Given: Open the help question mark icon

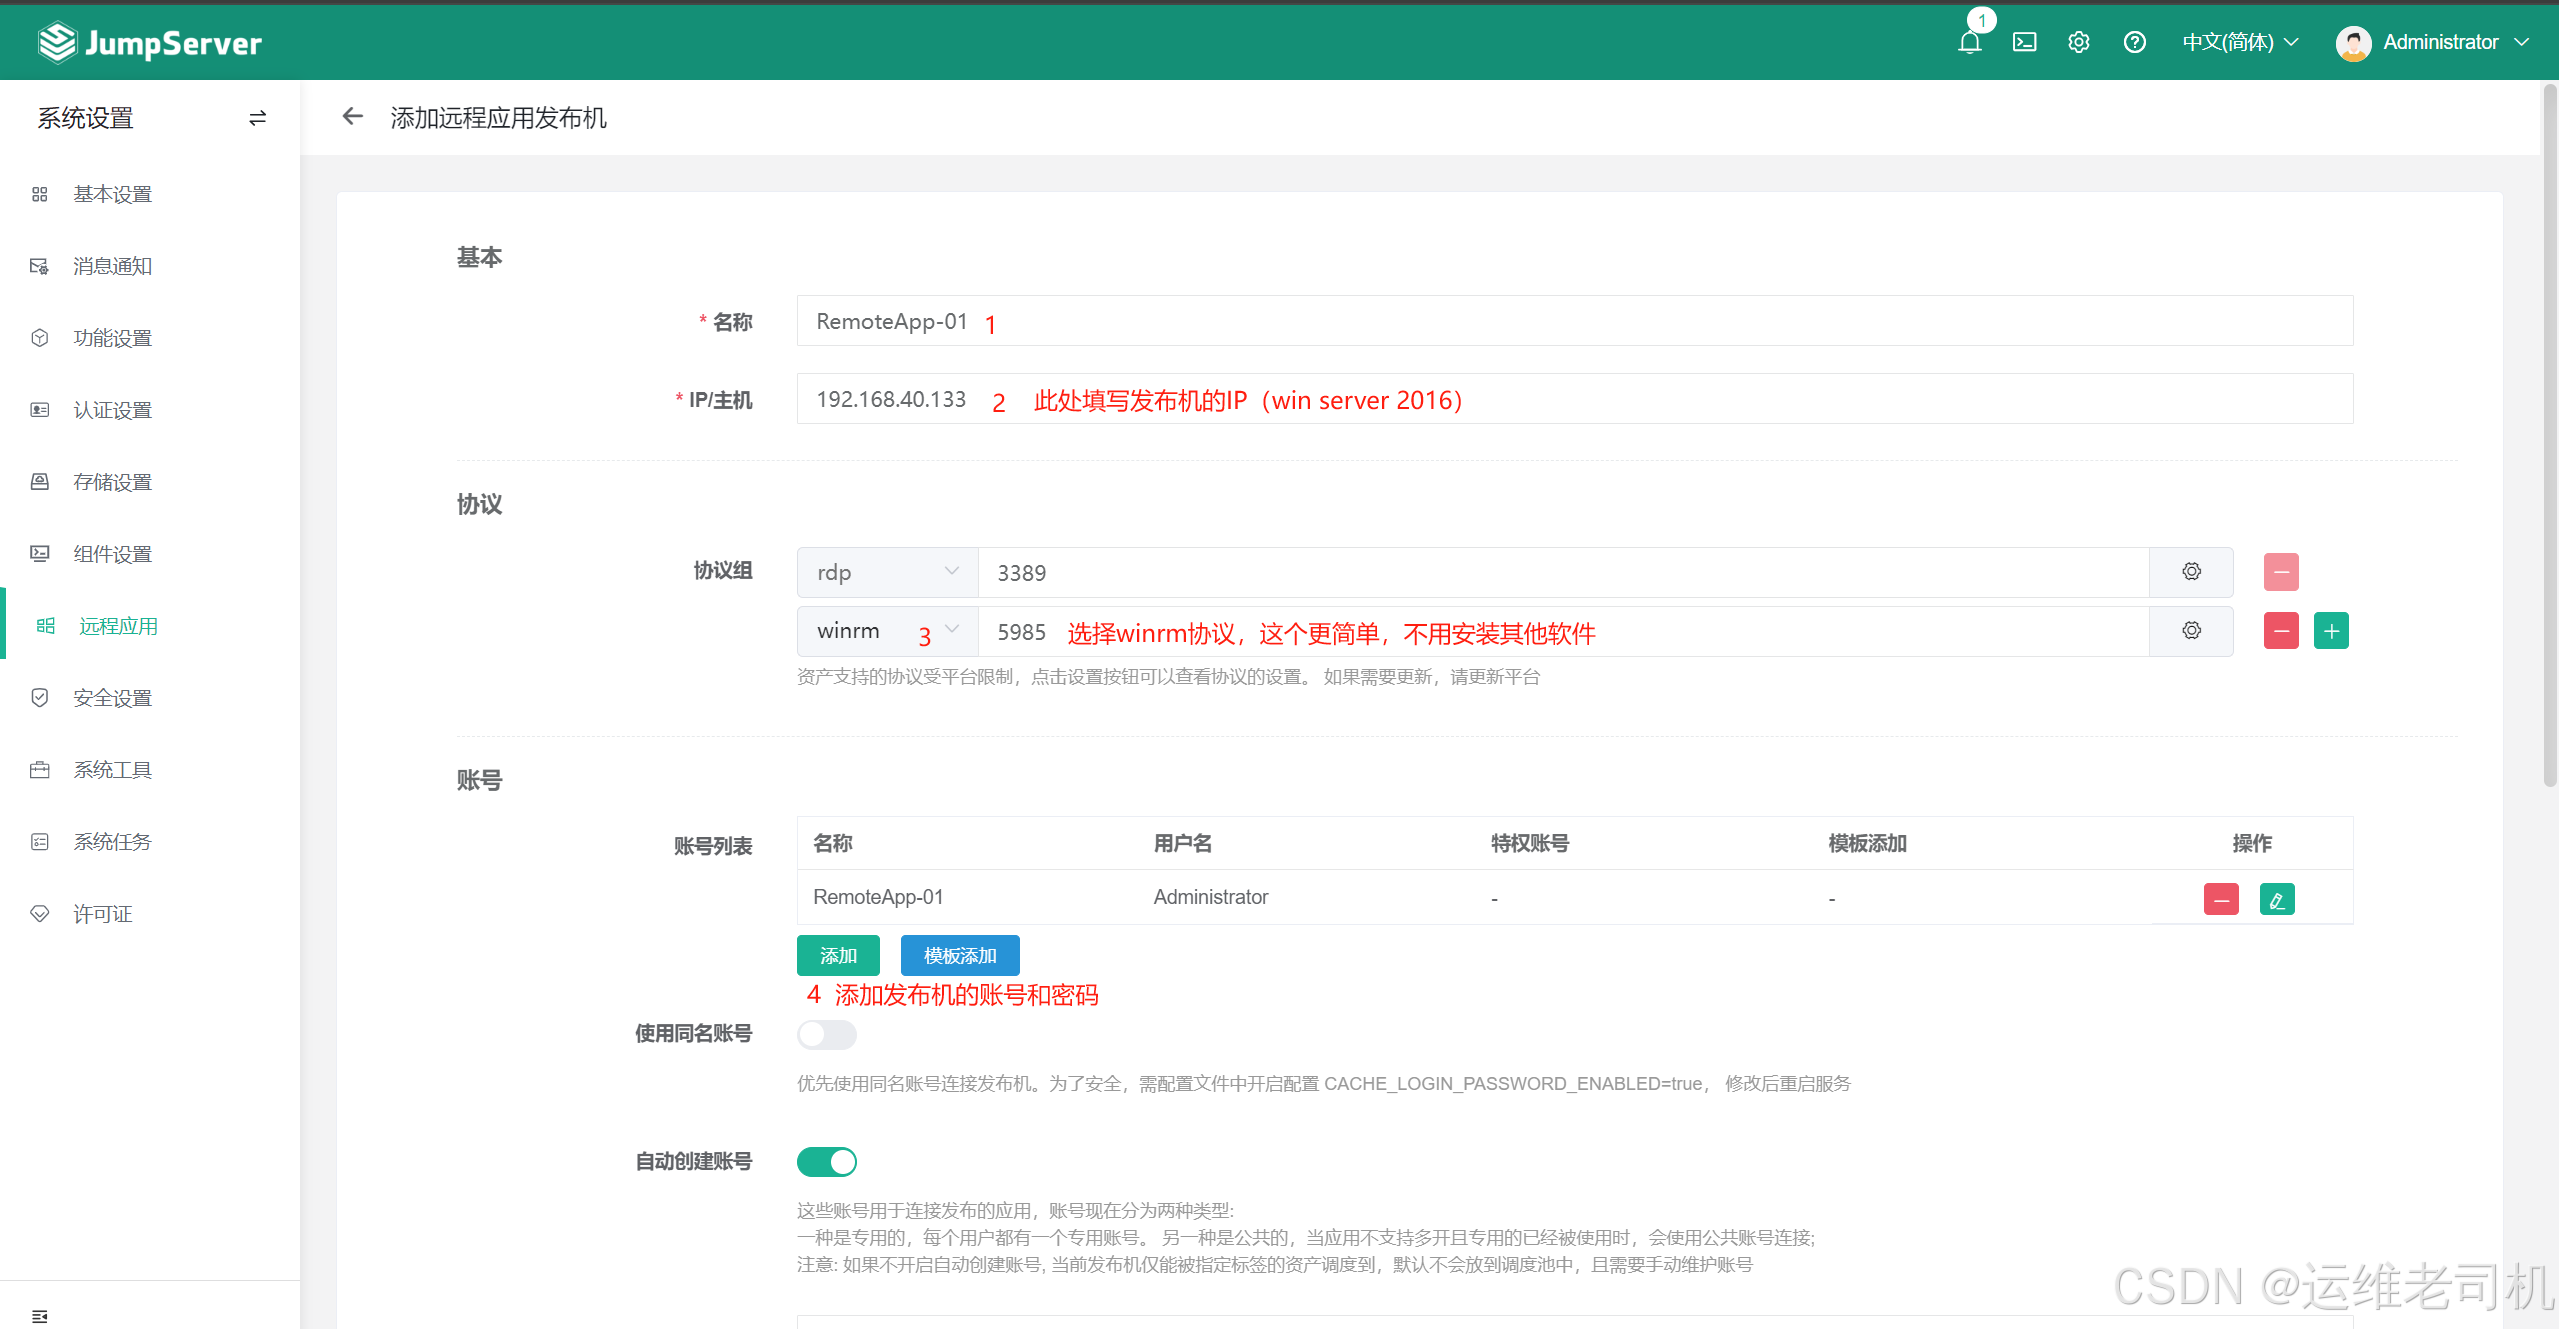Looking at the screenshot, I should coord(2134,42).
